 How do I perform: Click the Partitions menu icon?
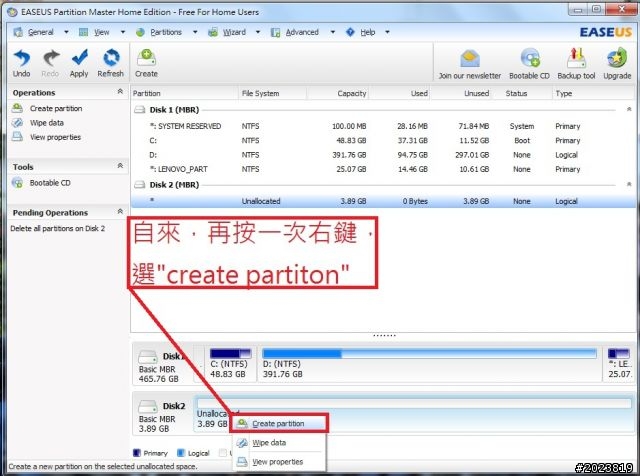pos(140,32)
